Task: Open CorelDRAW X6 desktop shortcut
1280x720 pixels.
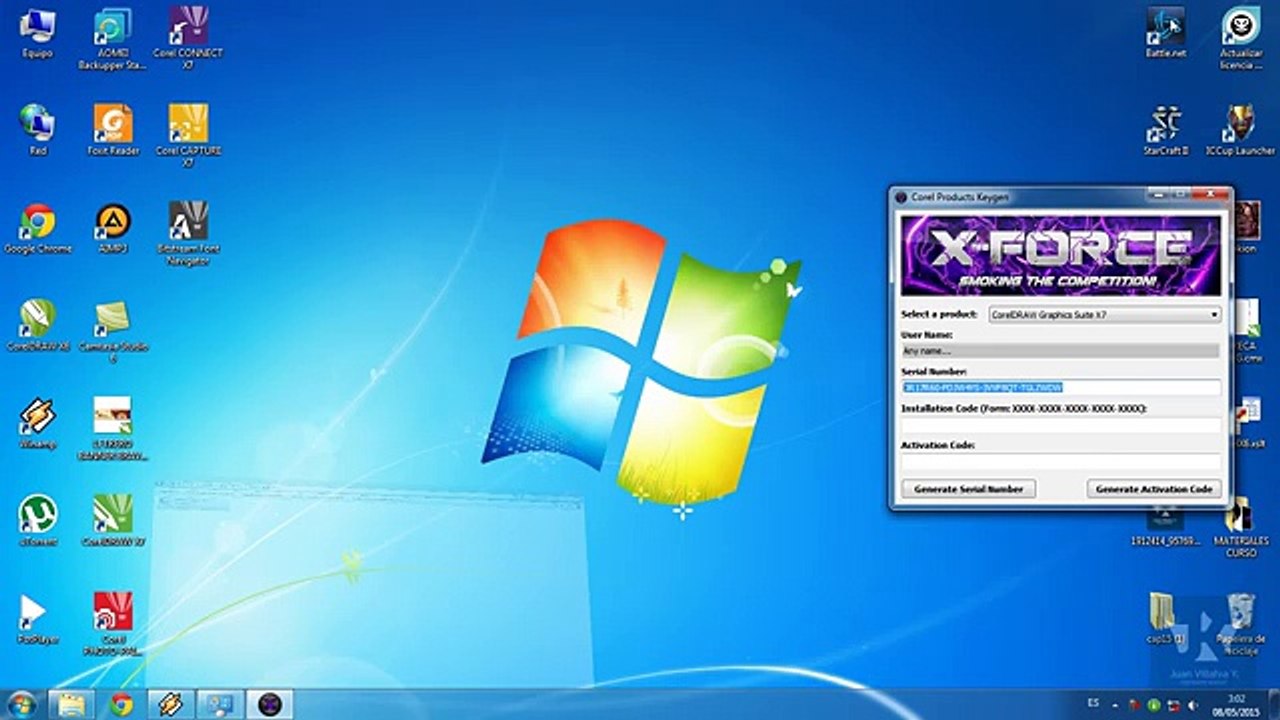Action: tap(37, 326)
